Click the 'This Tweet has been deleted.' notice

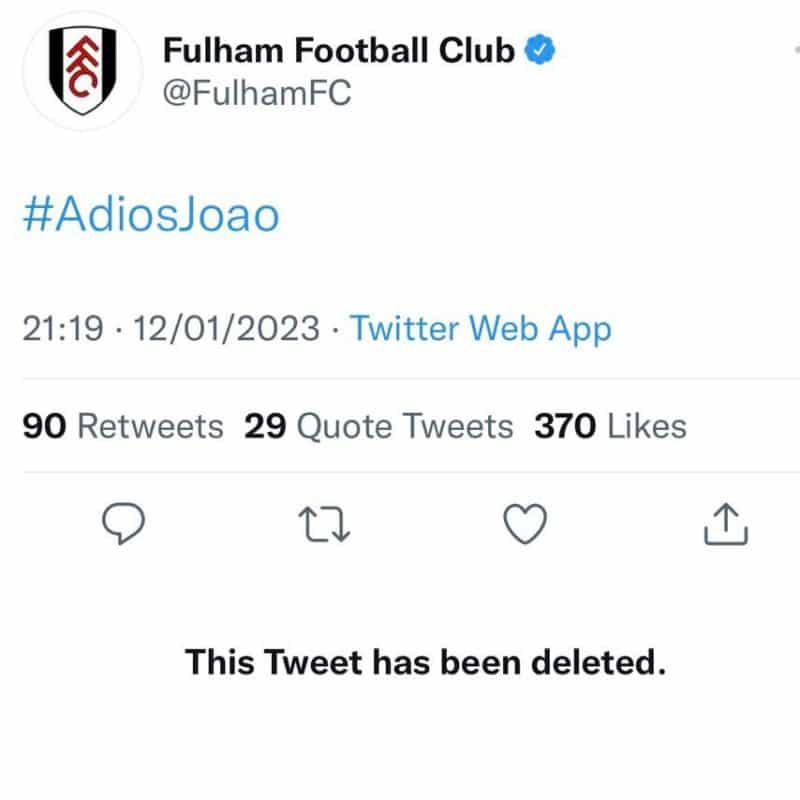[x=426, y=662]
